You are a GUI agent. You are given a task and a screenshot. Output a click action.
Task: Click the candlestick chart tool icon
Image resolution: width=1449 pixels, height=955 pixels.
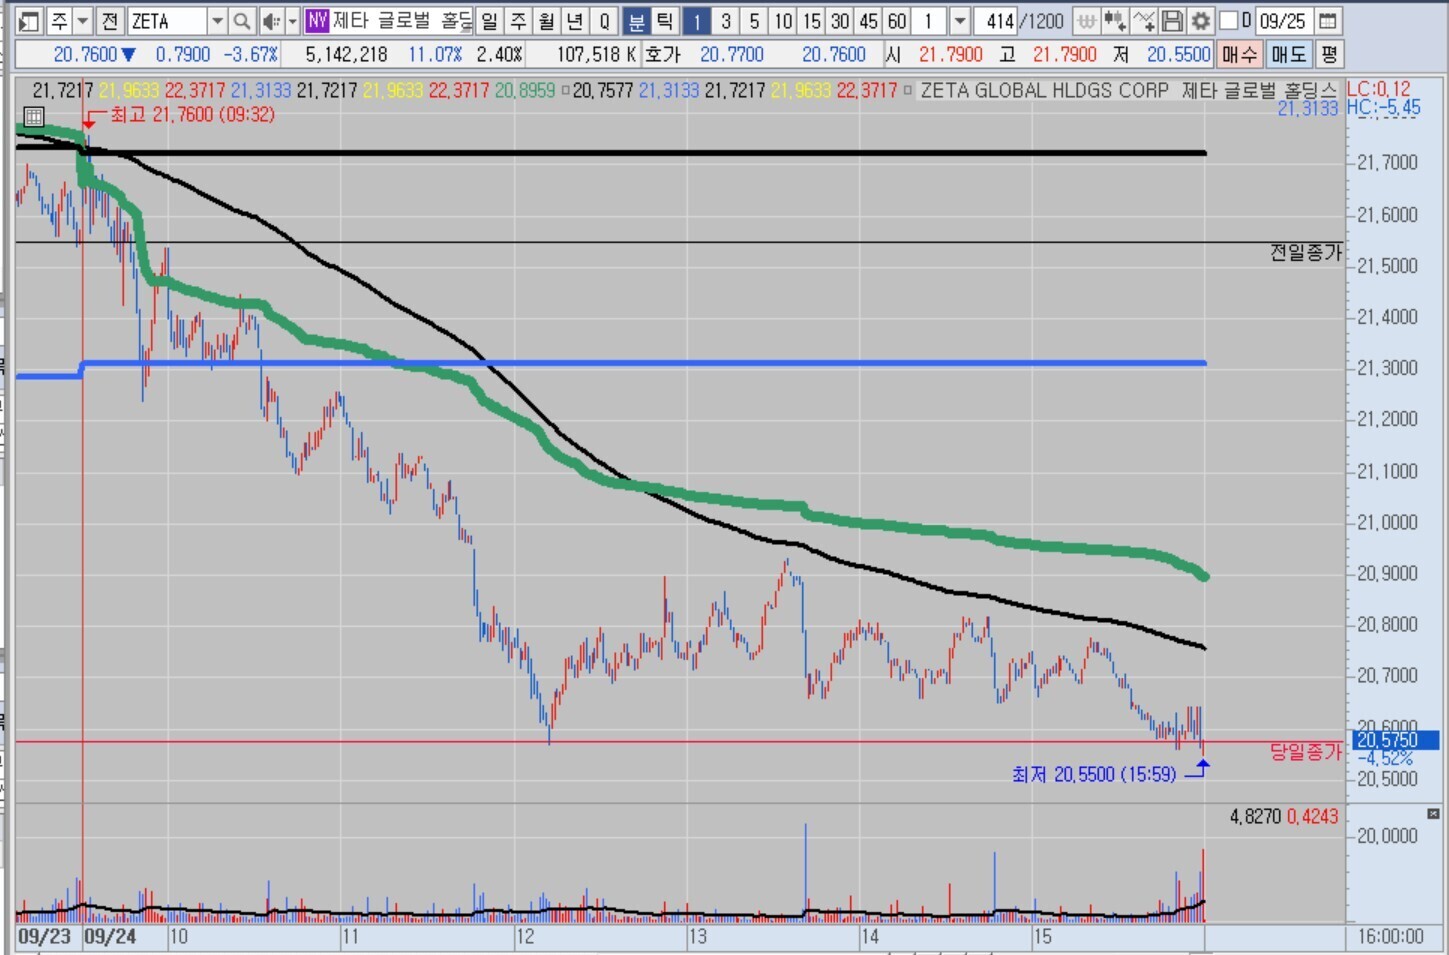pyautogui.click(x=1115, y=21)
